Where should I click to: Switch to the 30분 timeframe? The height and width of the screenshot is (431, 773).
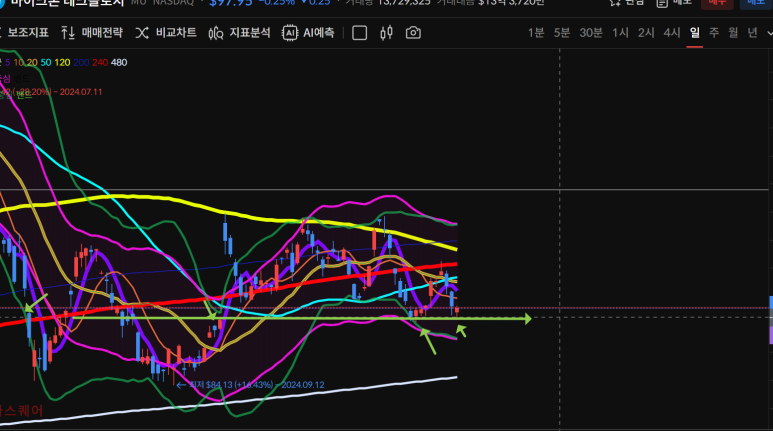591,33
